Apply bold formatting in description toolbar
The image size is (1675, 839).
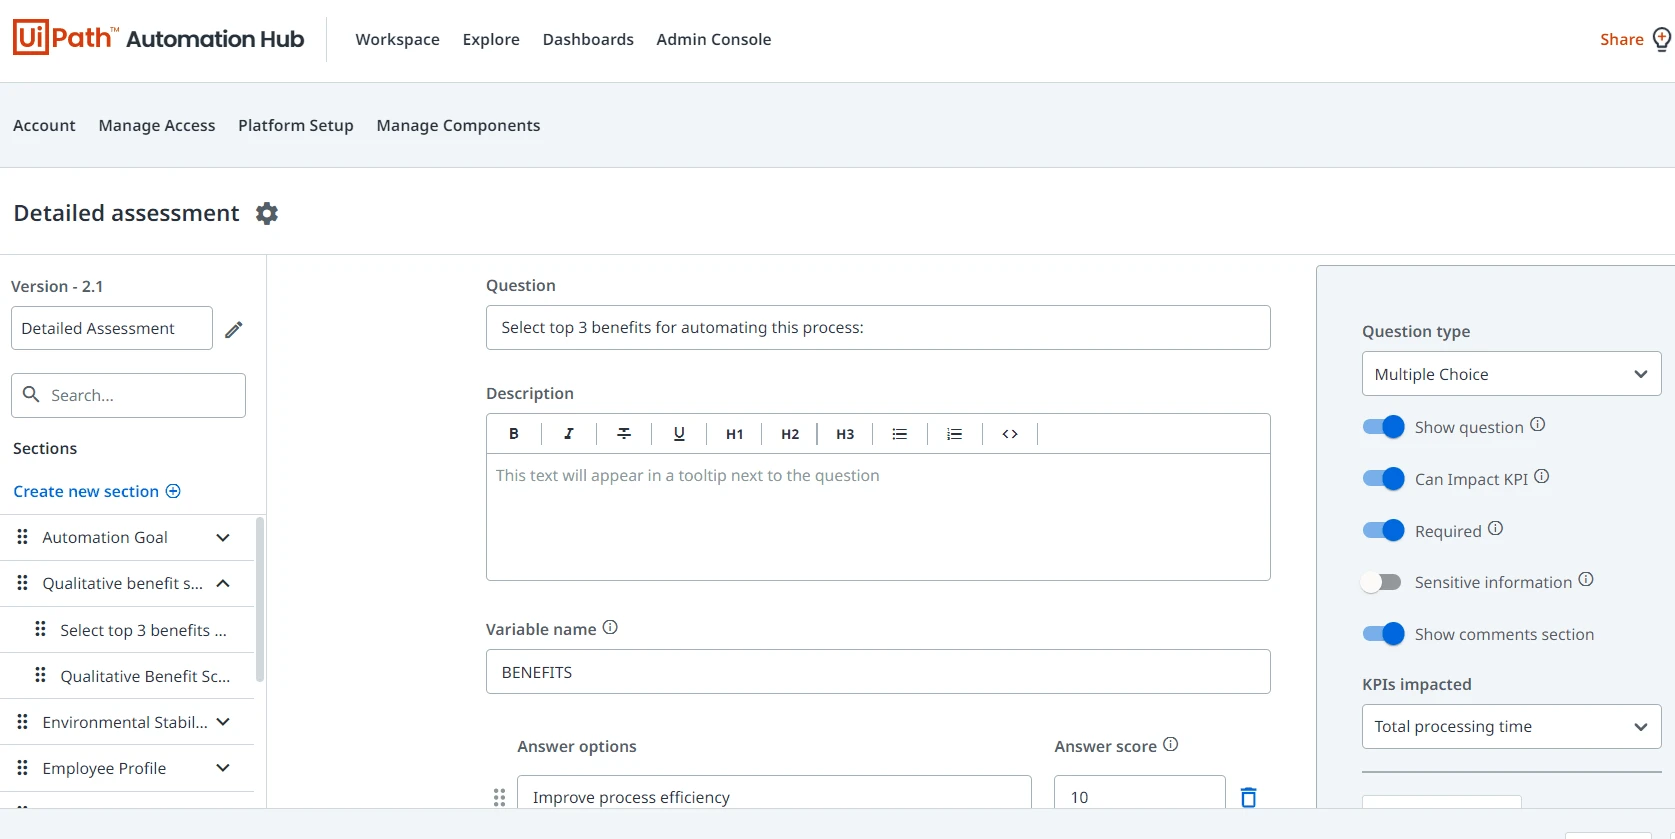tap(514, 434)
